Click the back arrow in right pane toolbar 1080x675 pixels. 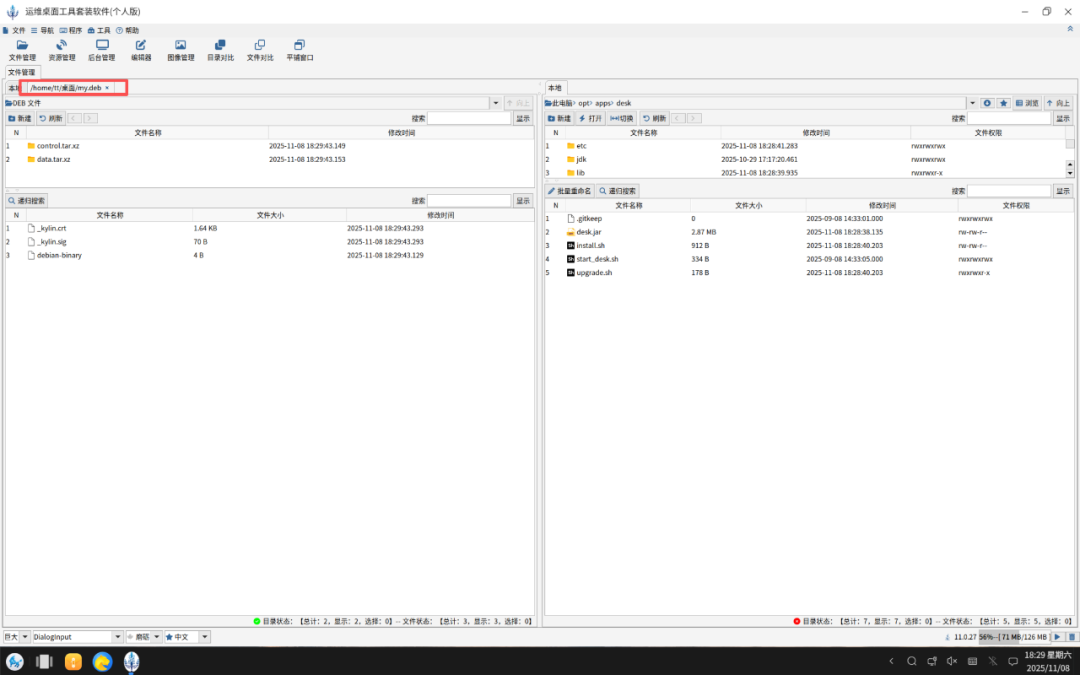click(x=678, y=118)
